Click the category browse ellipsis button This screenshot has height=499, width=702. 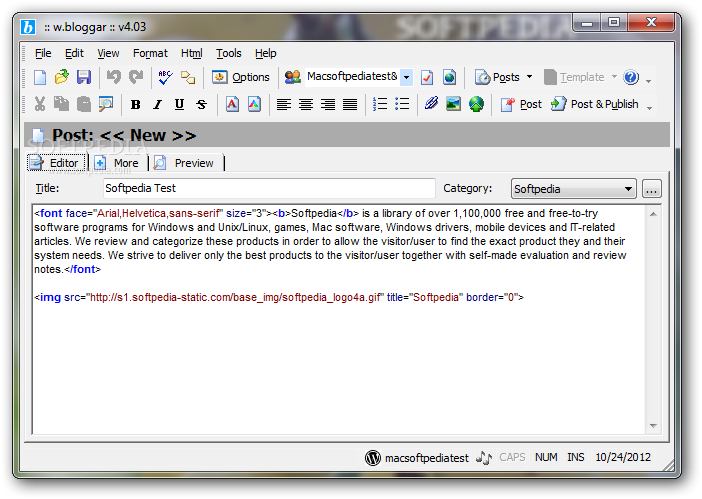pyautogui.click(x=651, y=189)
